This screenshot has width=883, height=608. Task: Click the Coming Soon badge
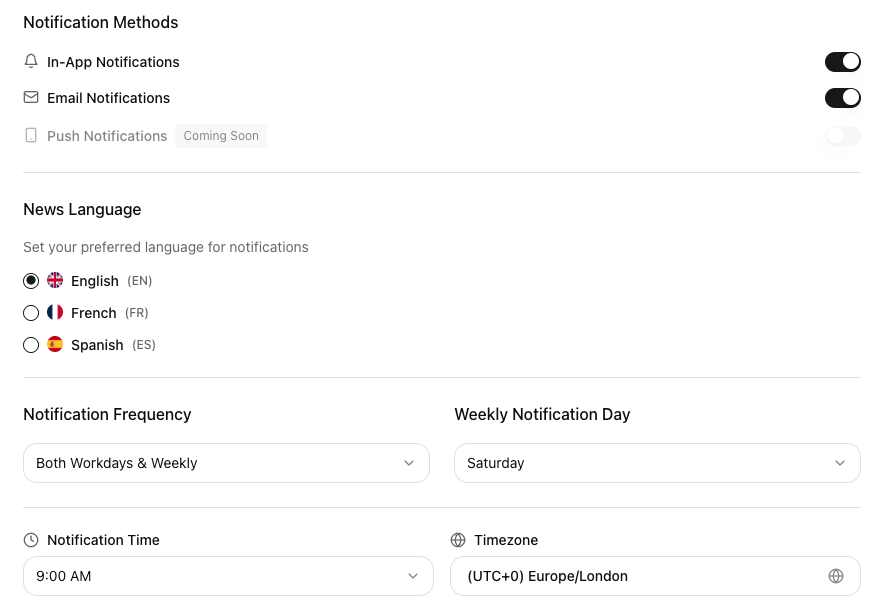221,136
